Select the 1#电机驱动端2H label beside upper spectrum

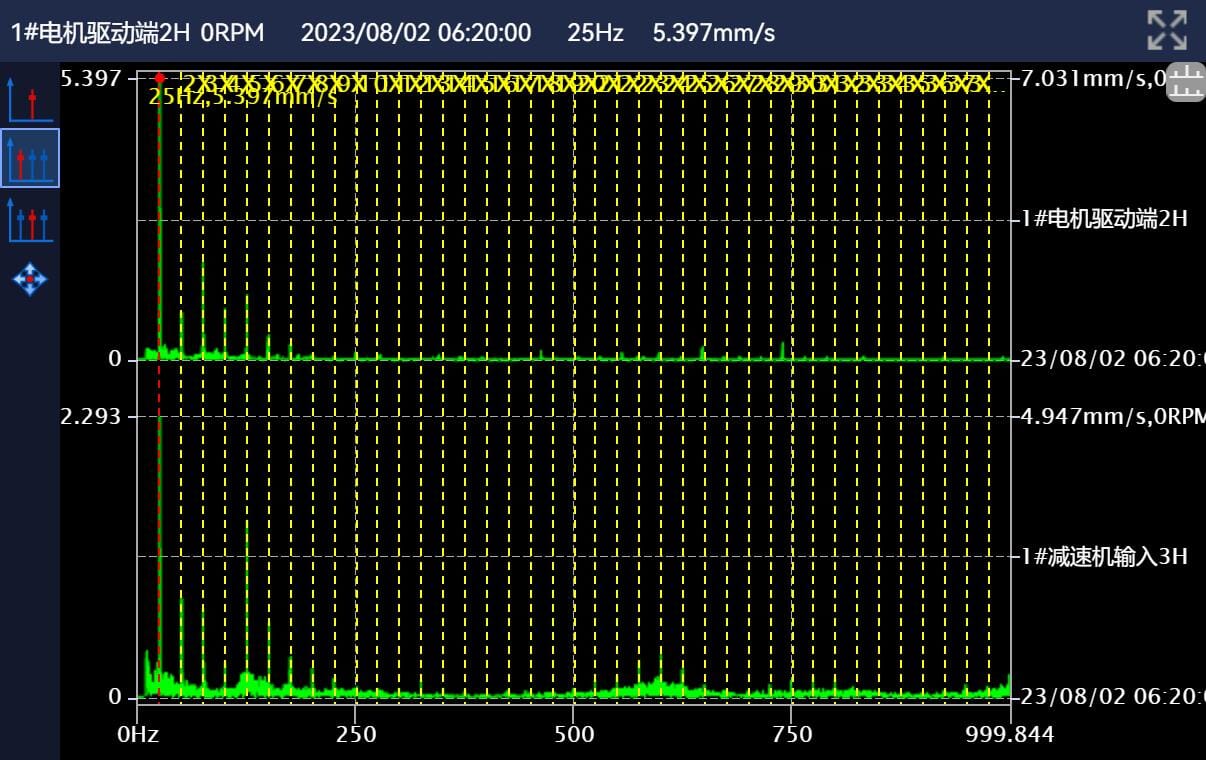[1104, 219]
